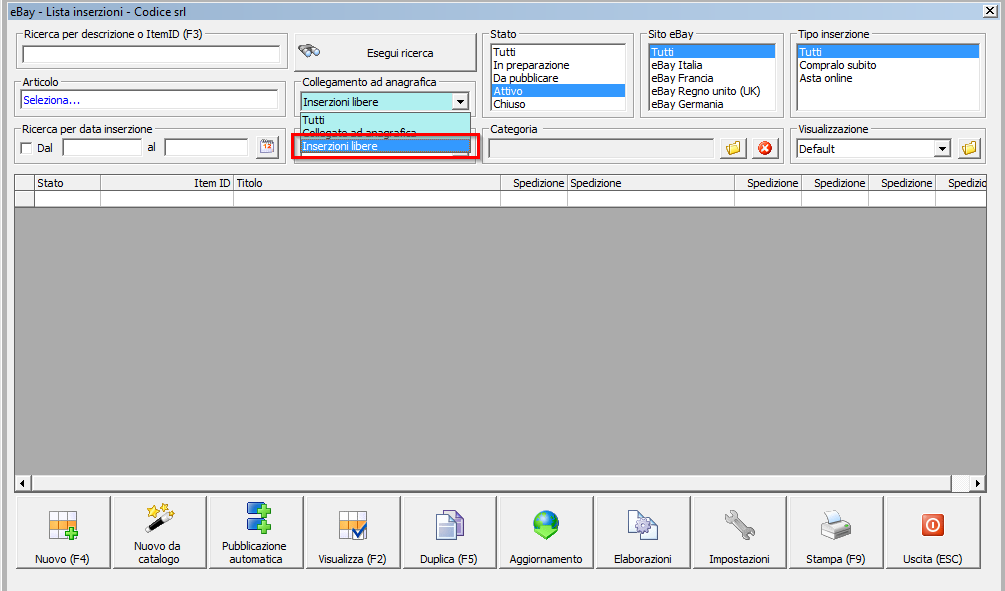Open Nuovo da catalogo wizard
This screenshot has height=591, width=1005.
pyautogui.click(x=160, y=532)
